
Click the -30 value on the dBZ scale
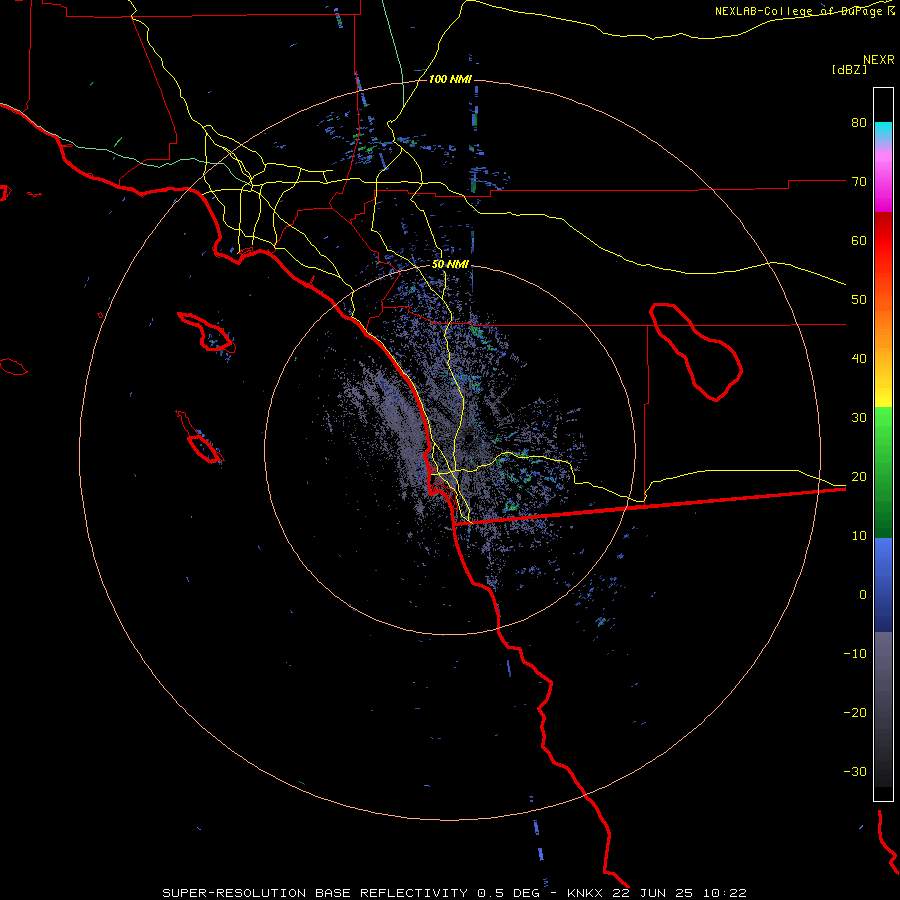855,771
